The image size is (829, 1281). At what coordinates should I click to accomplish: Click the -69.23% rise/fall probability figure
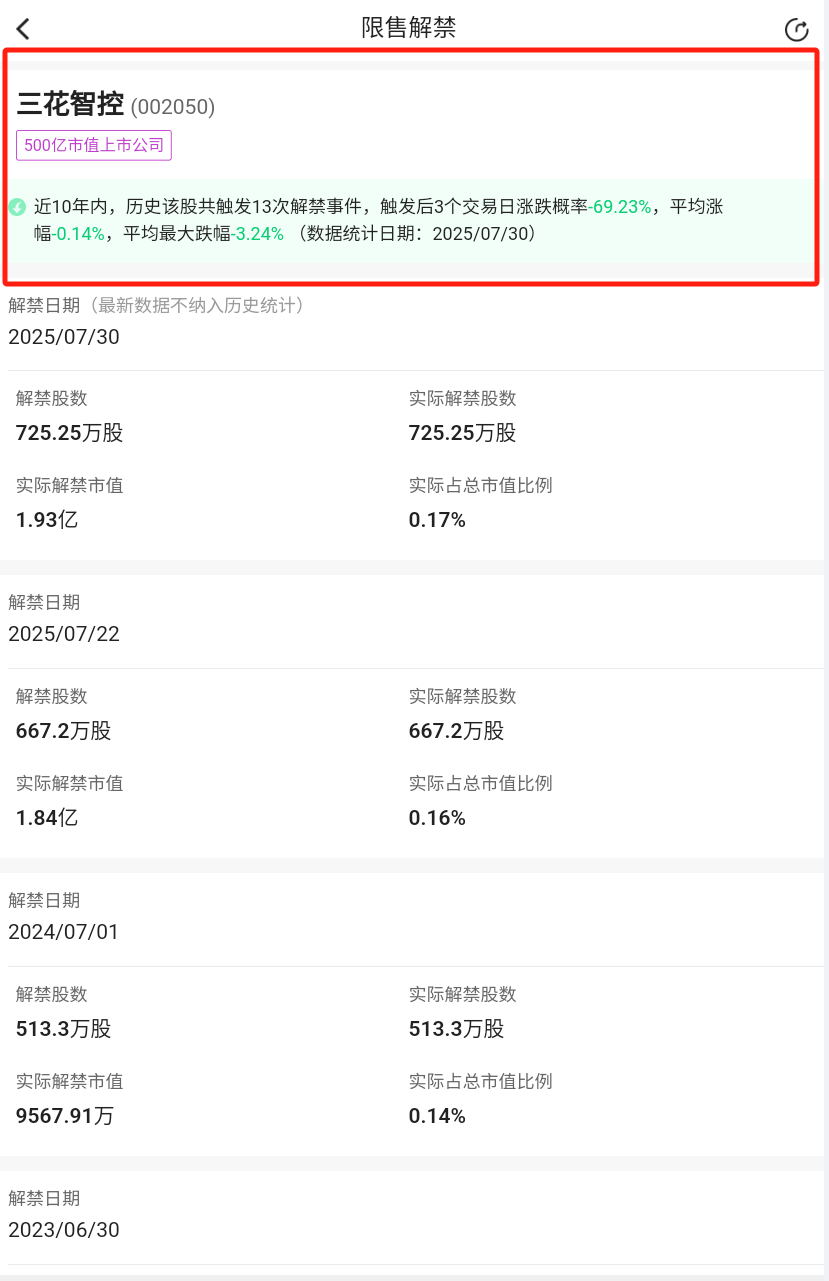tap(620, 207)
